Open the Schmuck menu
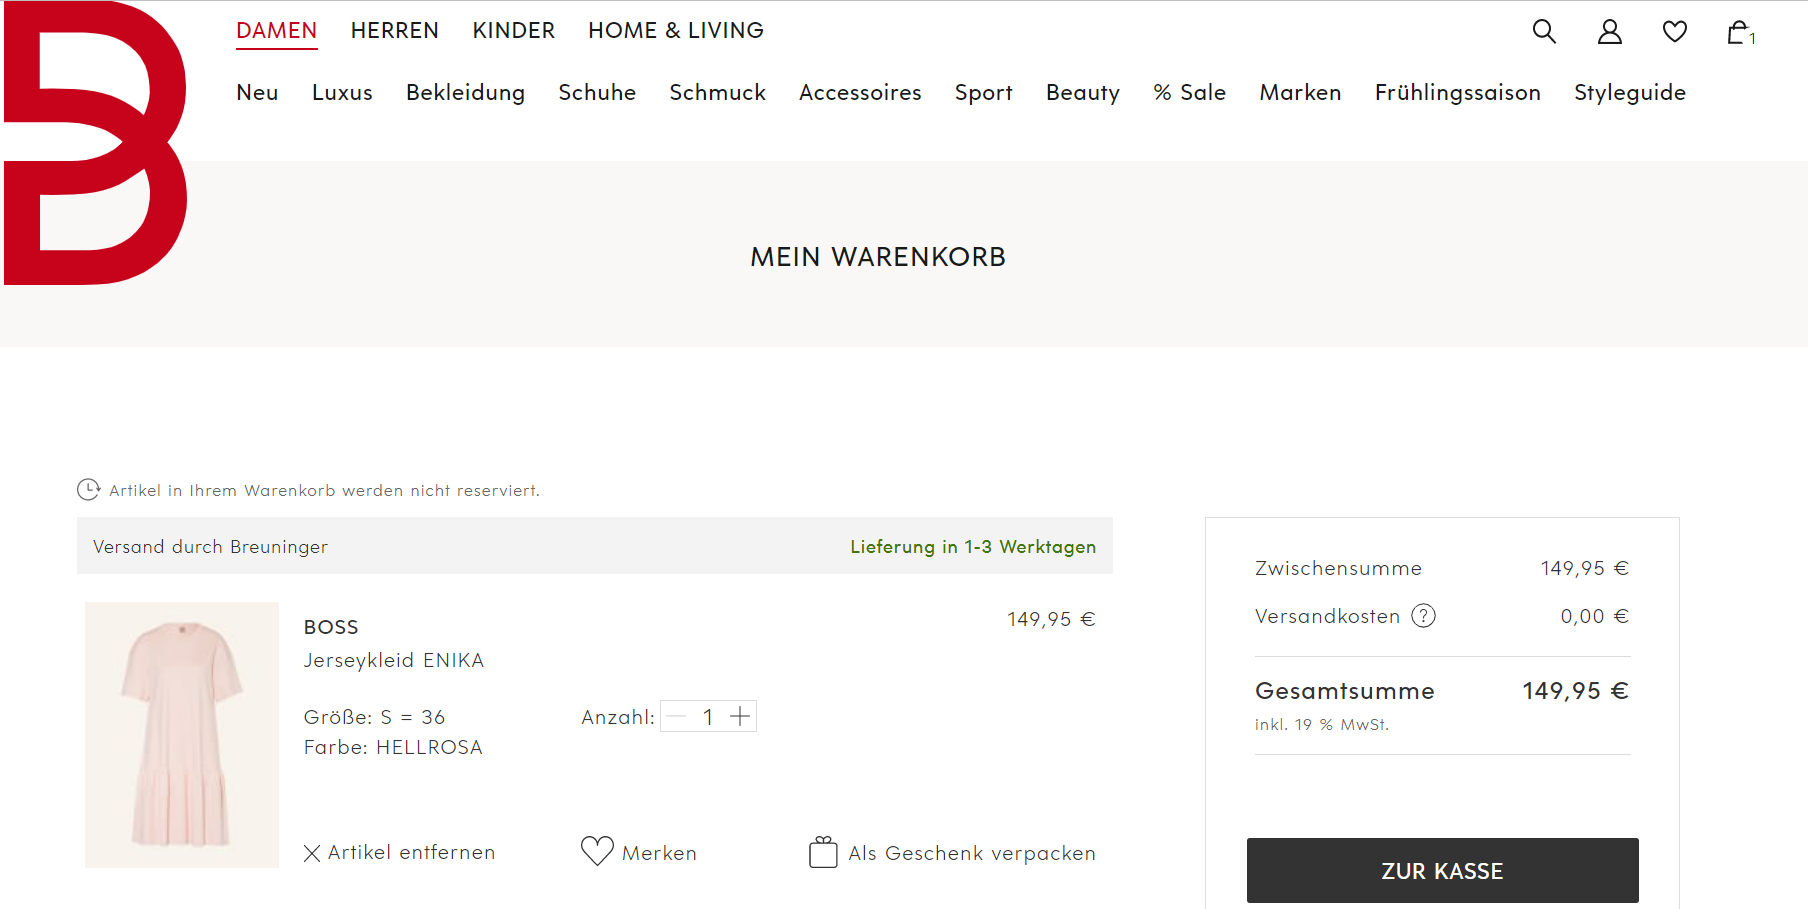This screenshot has height=909, width=1808. coord(717,92)
